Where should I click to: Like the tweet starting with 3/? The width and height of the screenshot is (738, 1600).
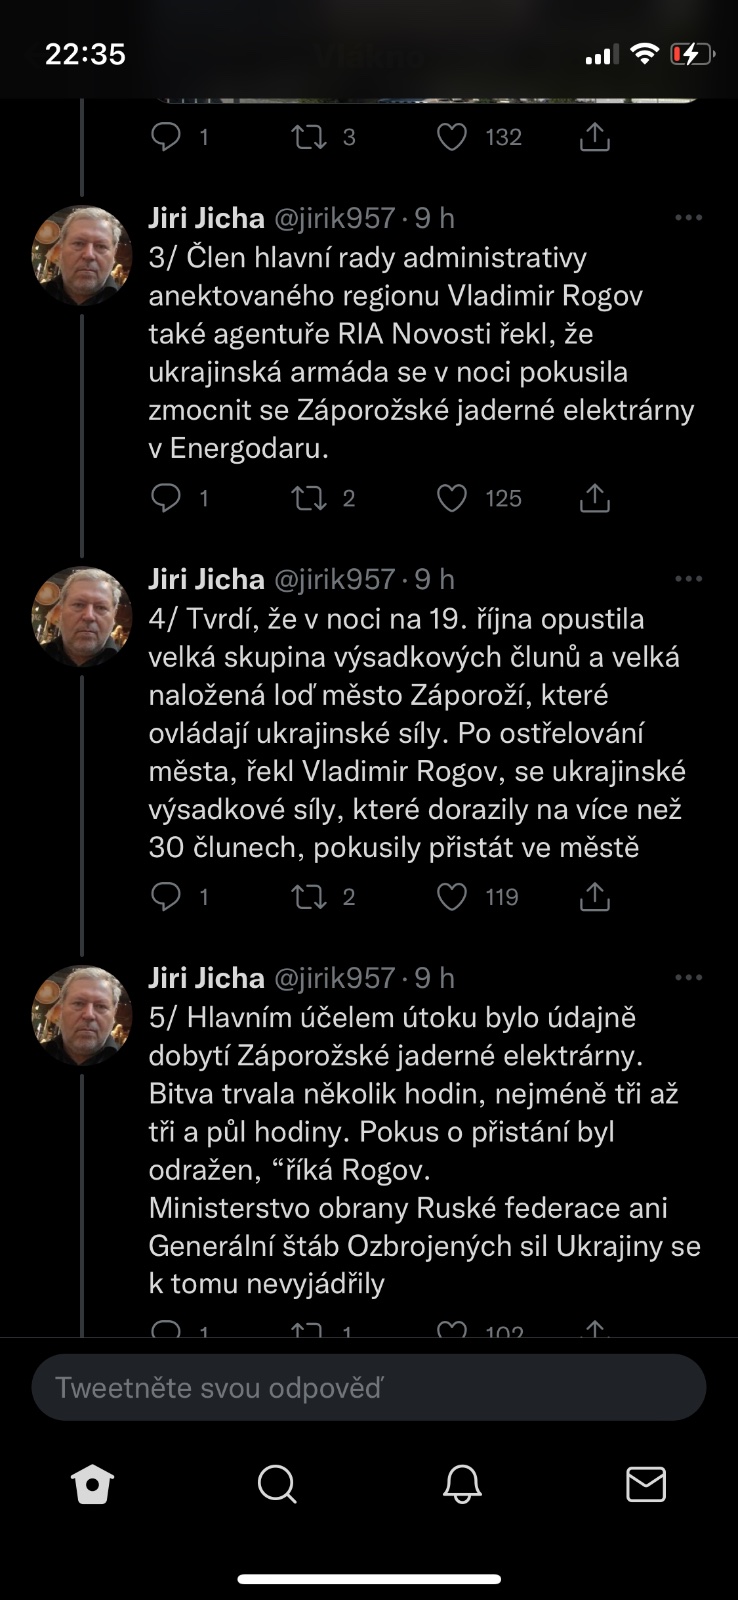pos(452,498)
